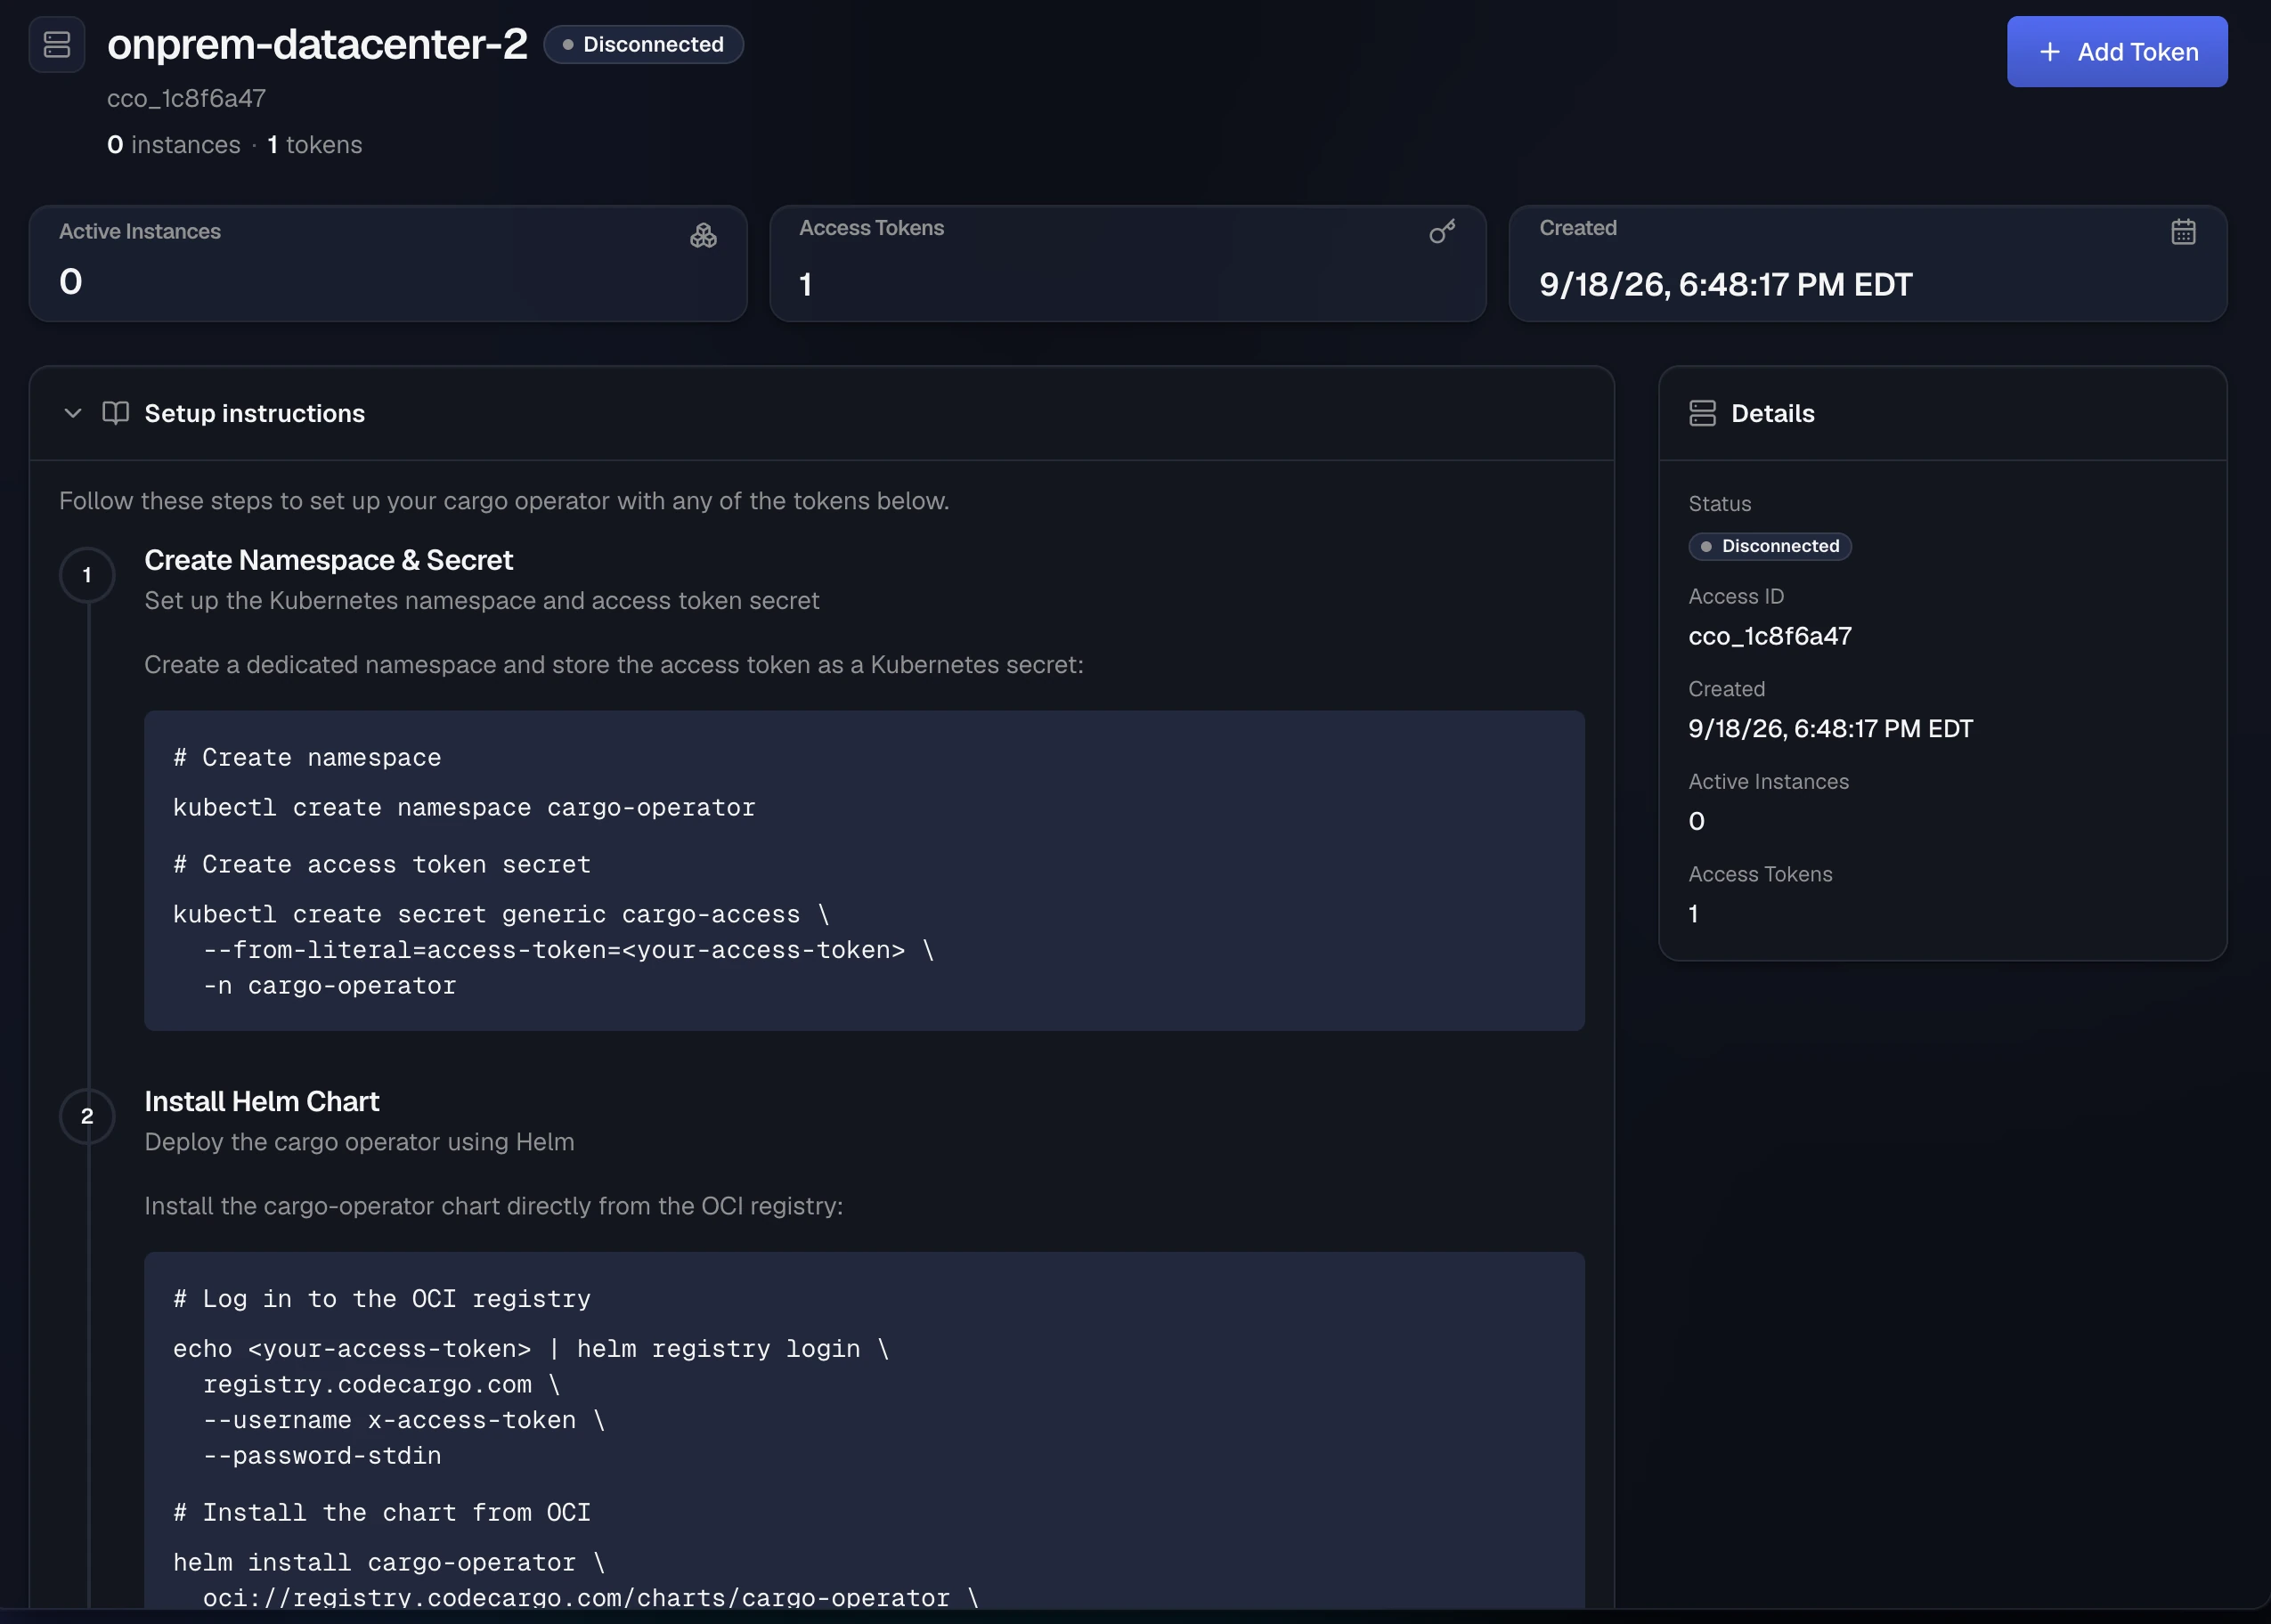Click the Setup instructions heading
The width and height of the screenshot is (2271, 1624).
255,413
